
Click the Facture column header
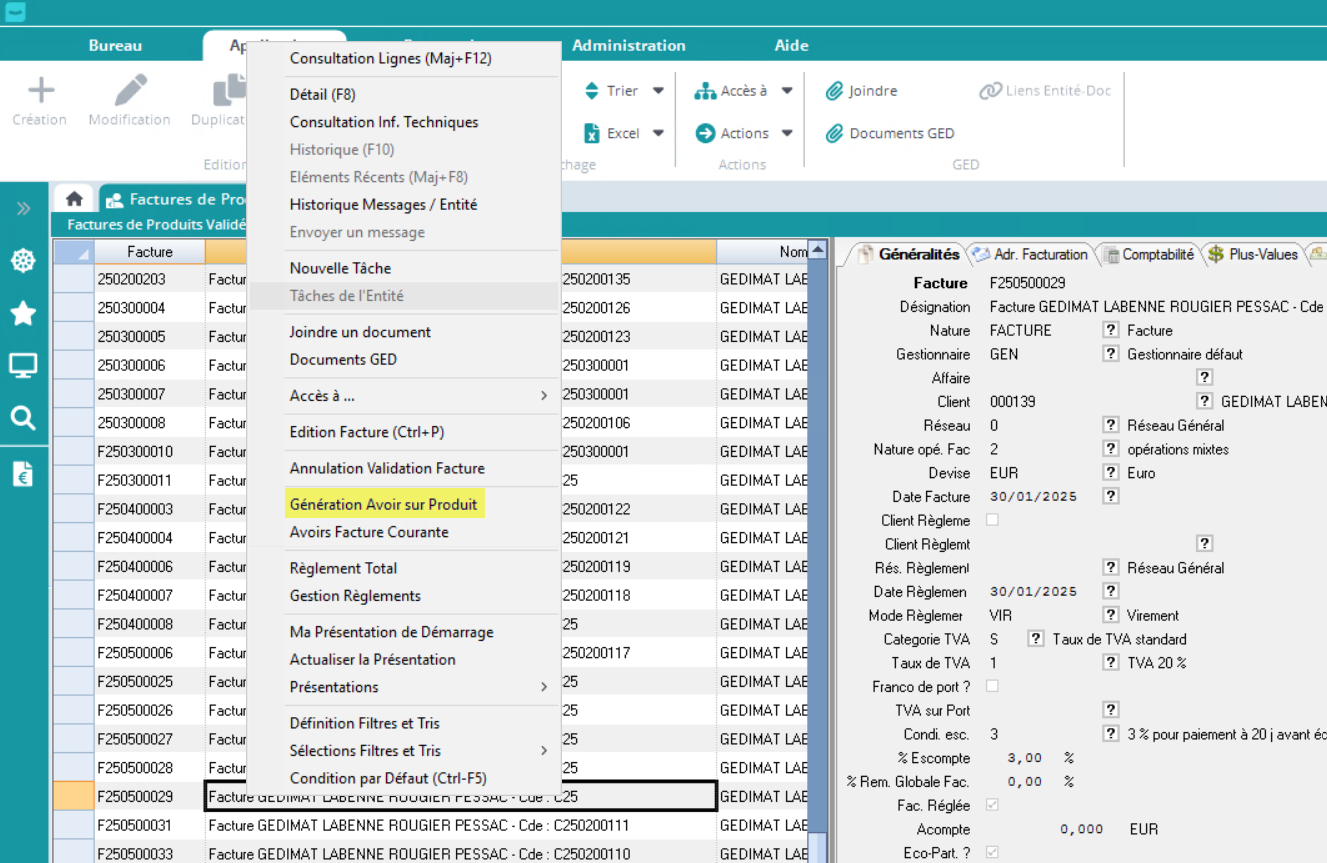(150, 252)
